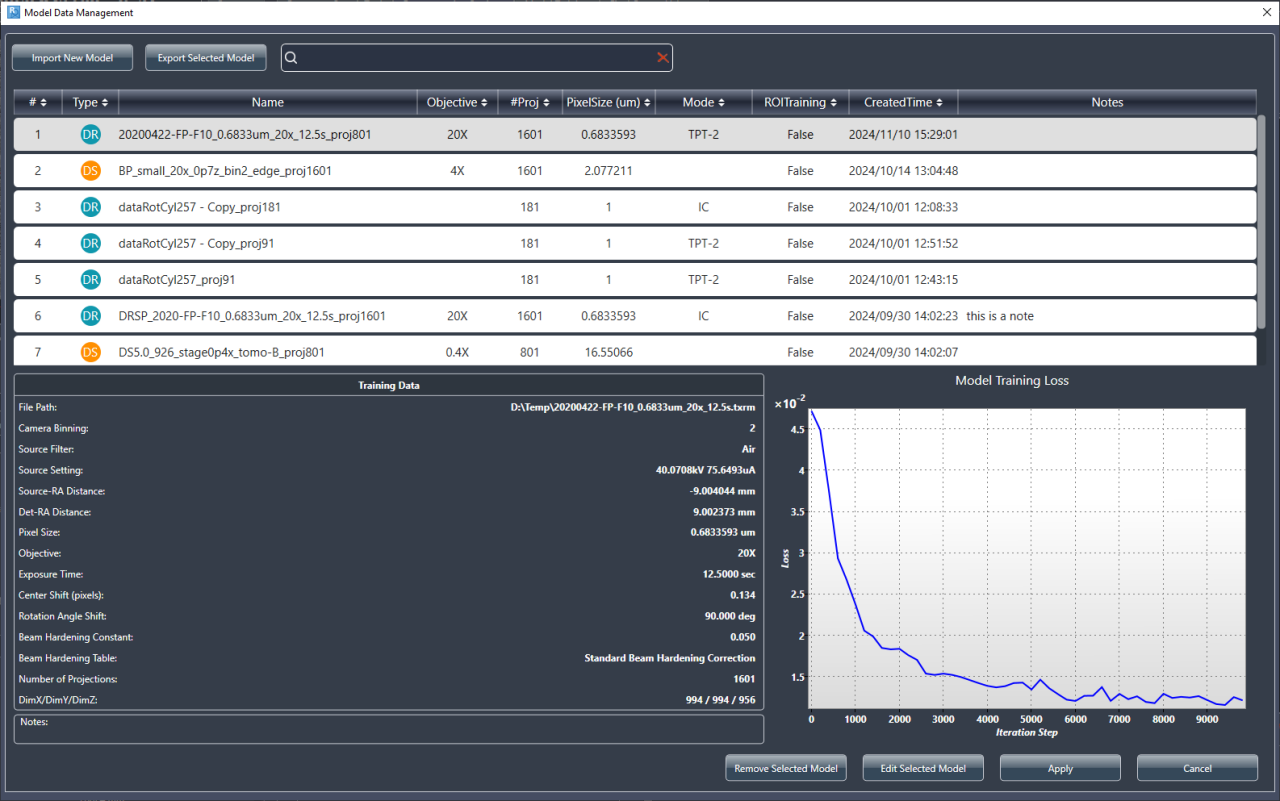
Task: Click DR icon of dataRotCyl257_proj91 row
Action: (x=90, y=280)
